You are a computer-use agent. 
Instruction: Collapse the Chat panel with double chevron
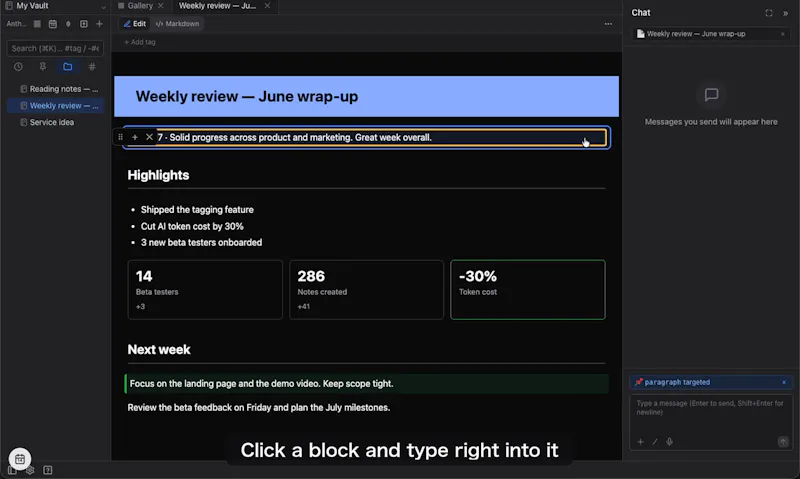786,13
